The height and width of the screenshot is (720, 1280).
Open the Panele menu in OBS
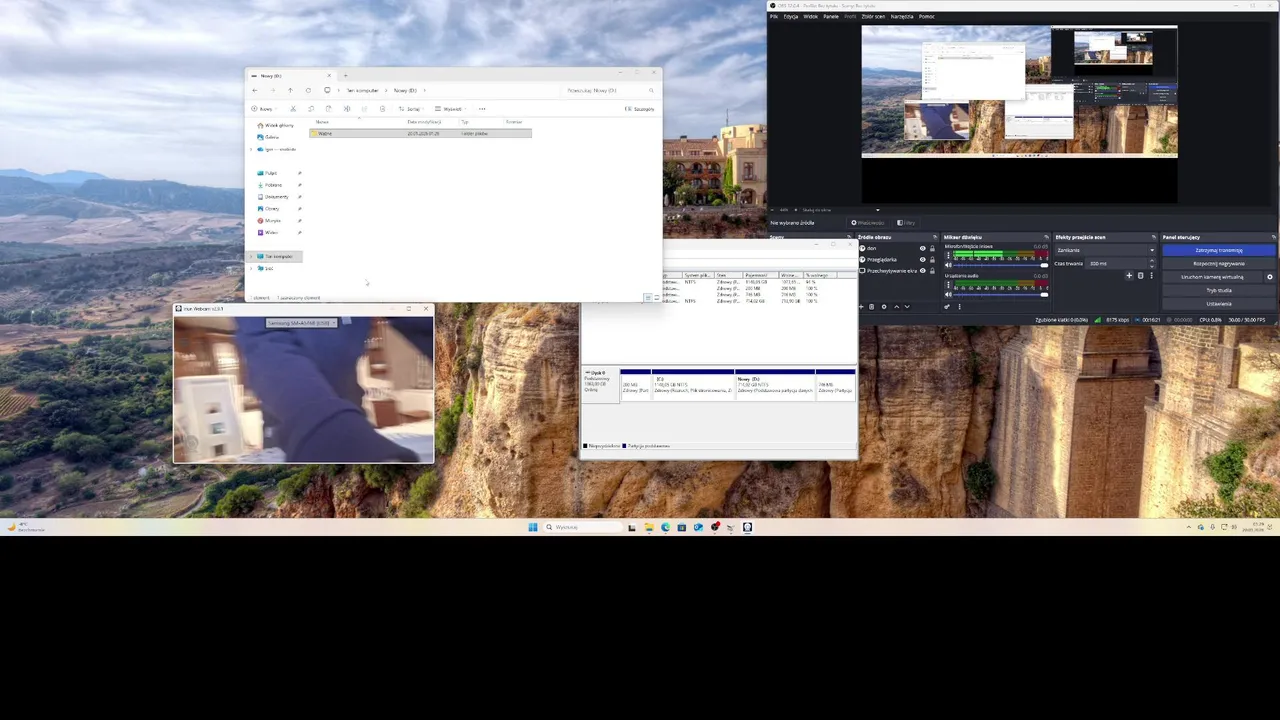click(x=831, y=16)
